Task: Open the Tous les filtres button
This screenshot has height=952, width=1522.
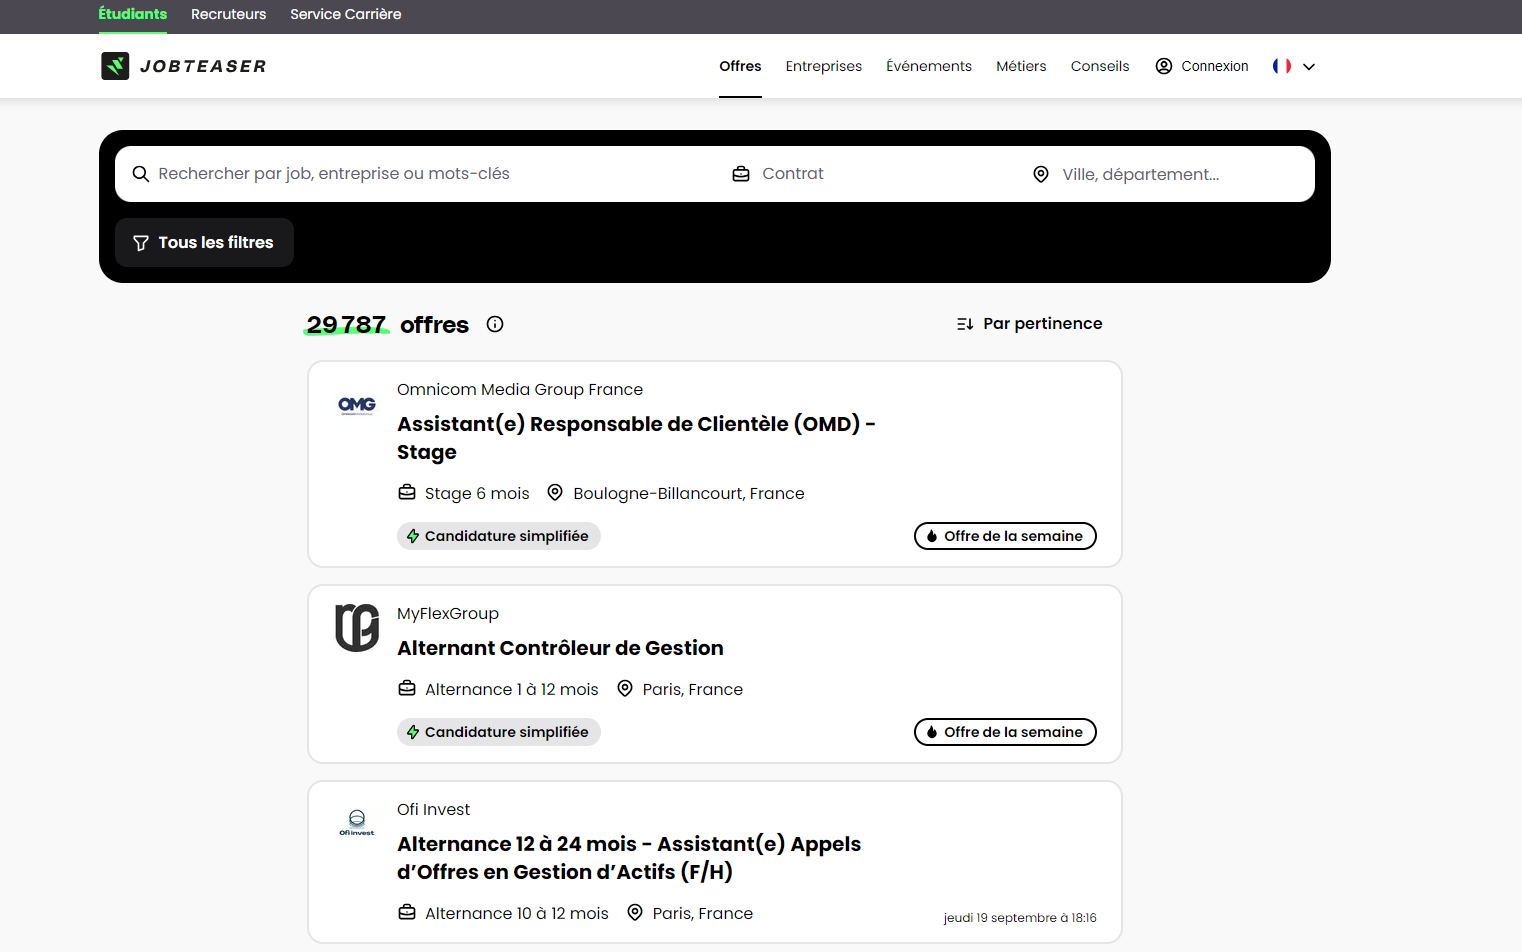Action: (x=204, y=243)
